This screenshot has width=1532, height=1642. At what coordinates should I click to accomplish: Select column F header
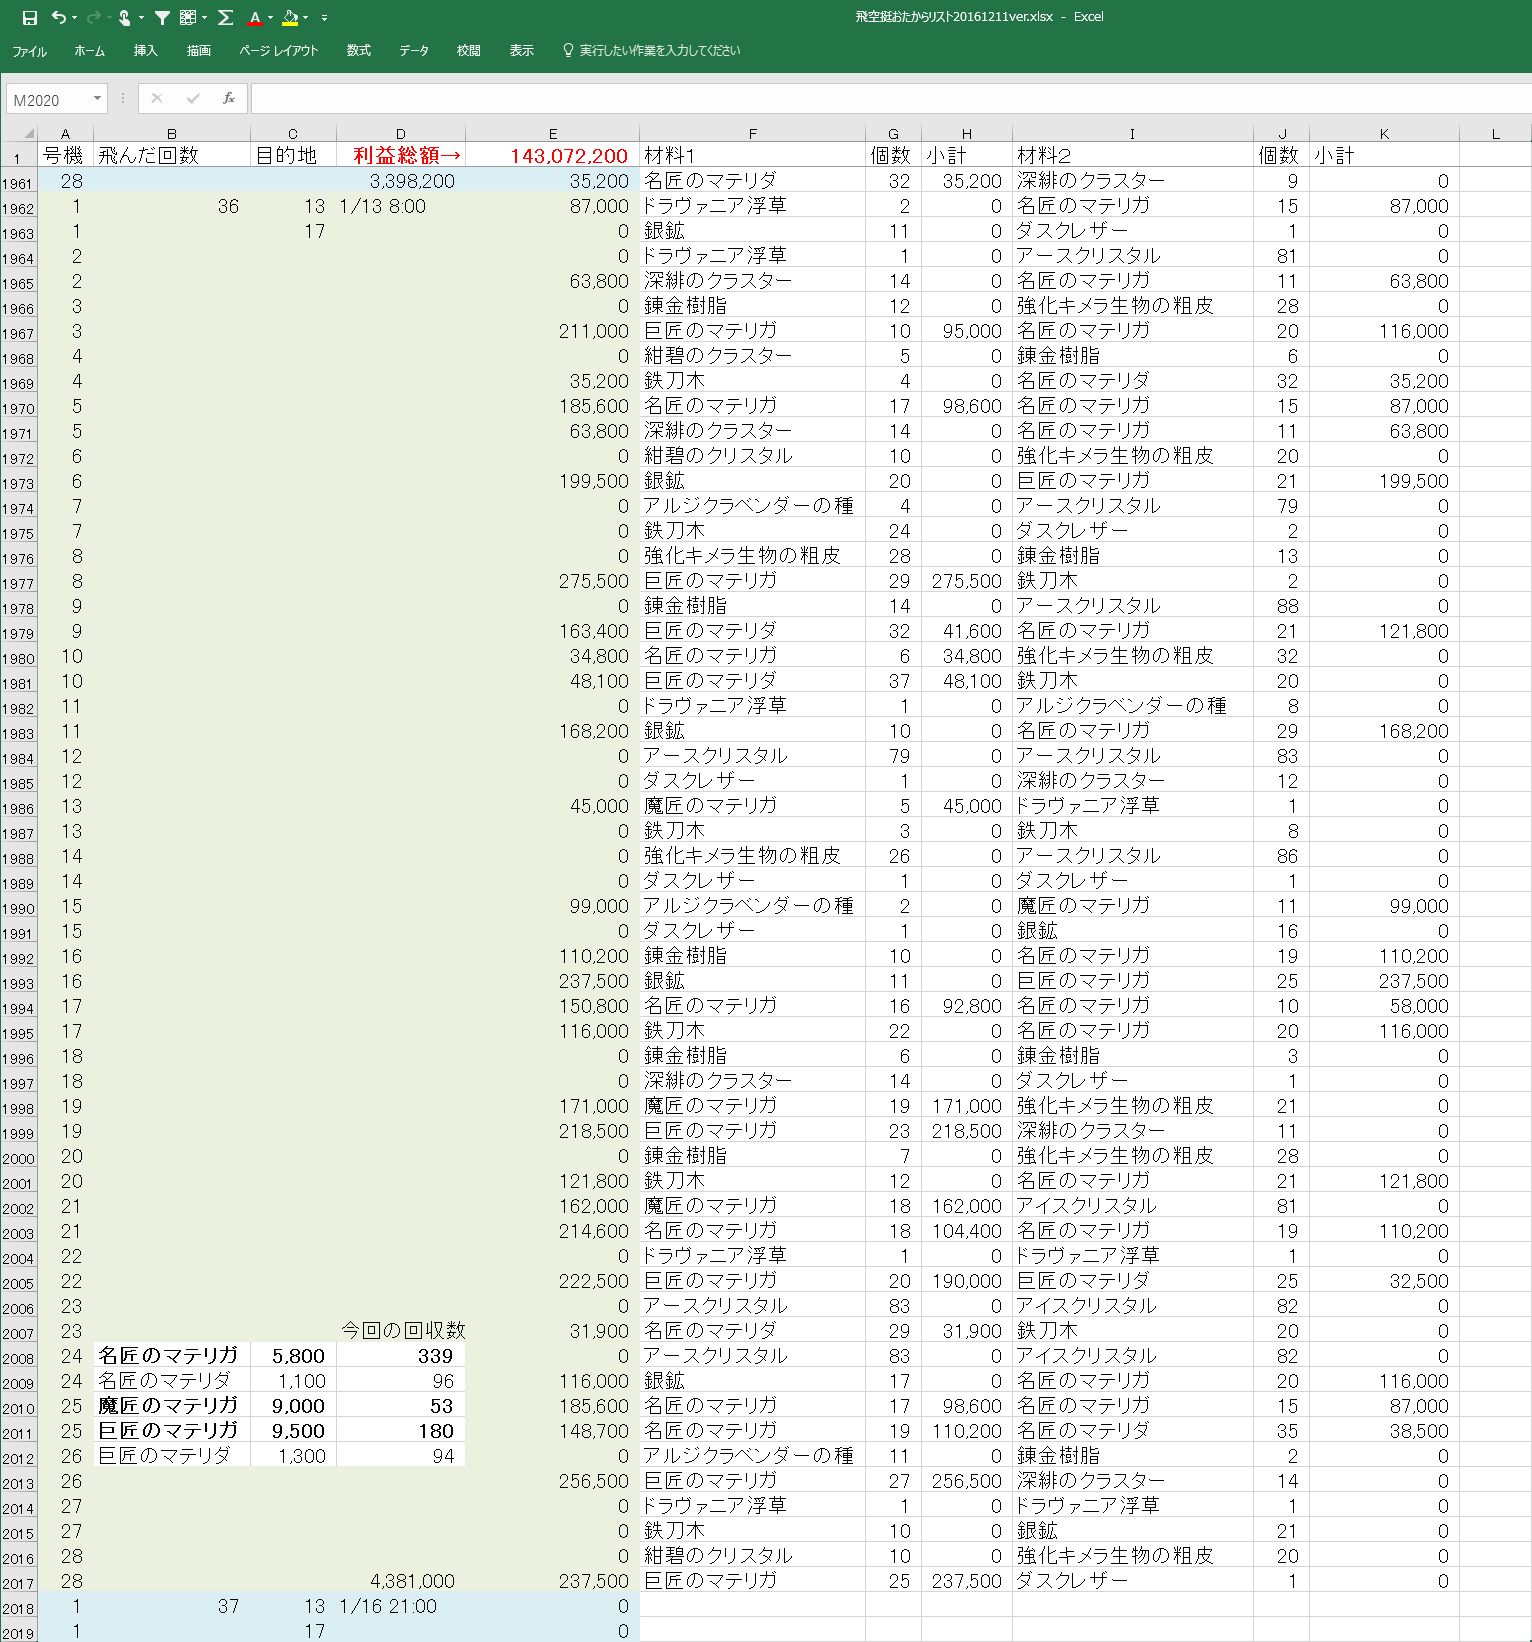pyautogui.click(x=752, y=133)
